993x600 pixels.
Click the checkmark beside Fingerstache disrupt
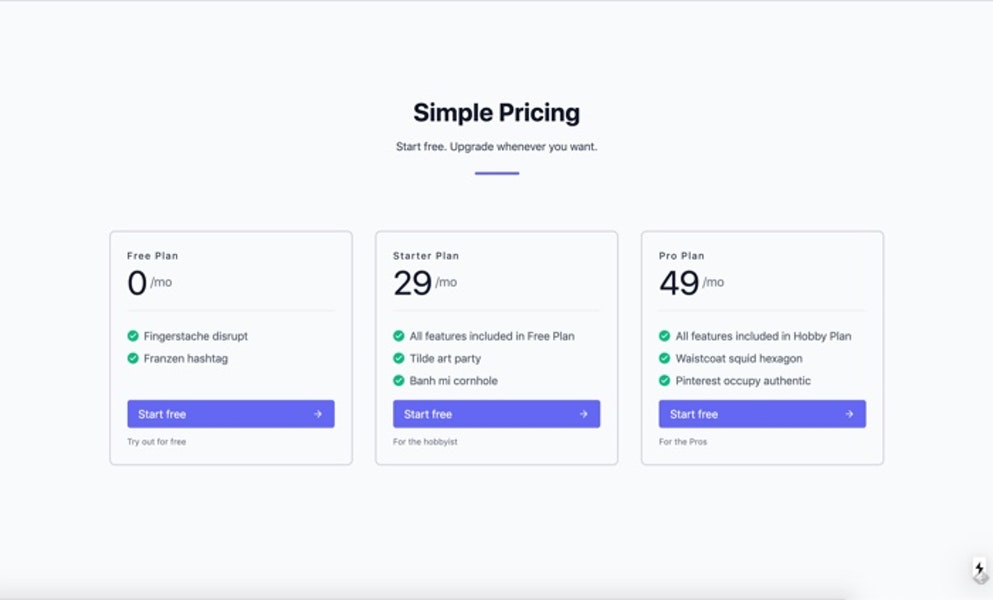131,336
